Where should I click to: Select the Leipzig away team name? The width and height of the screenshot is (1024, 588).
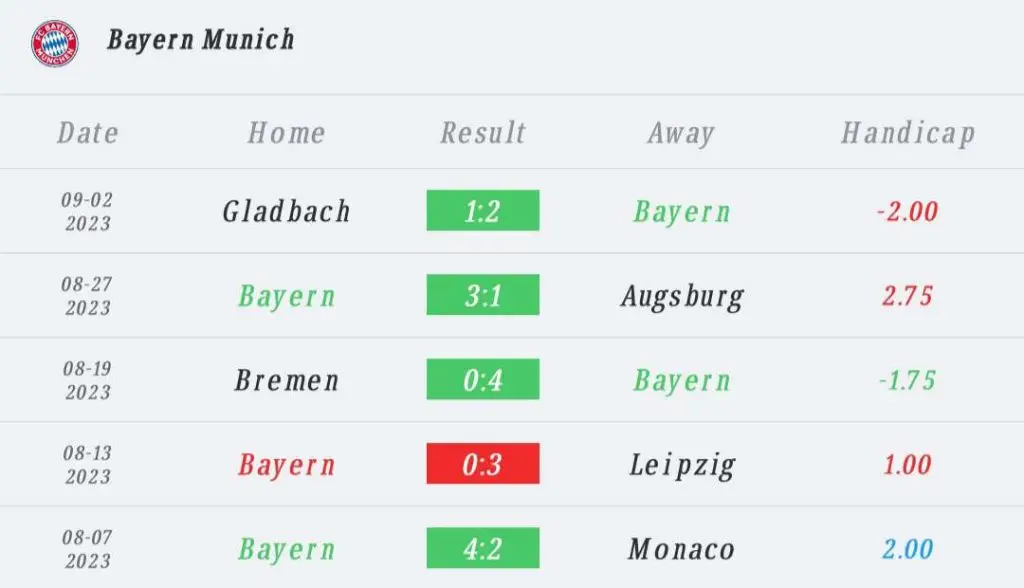click(682, 466)
